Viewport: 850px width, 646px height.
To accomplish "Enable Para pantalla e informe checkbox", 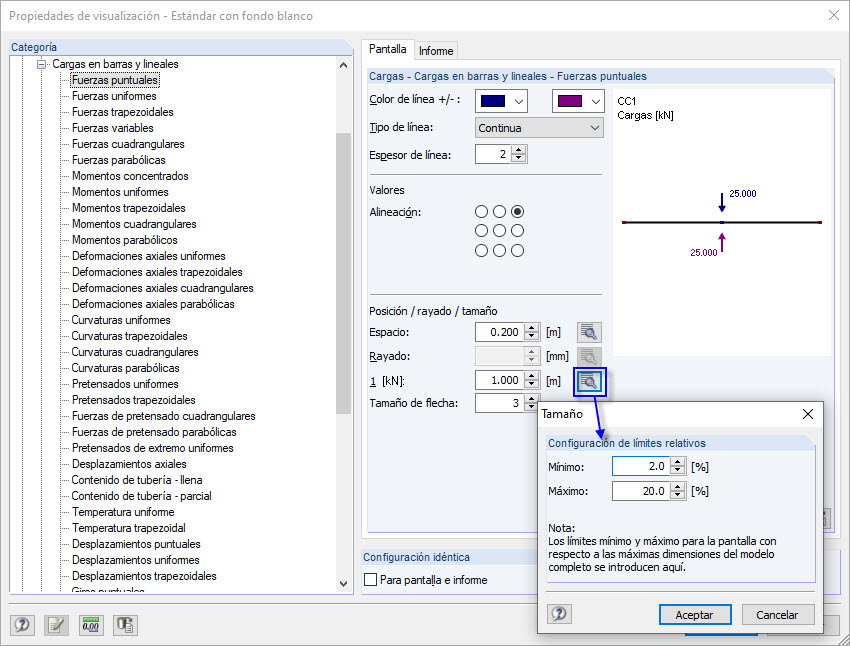I will (371, 580).
